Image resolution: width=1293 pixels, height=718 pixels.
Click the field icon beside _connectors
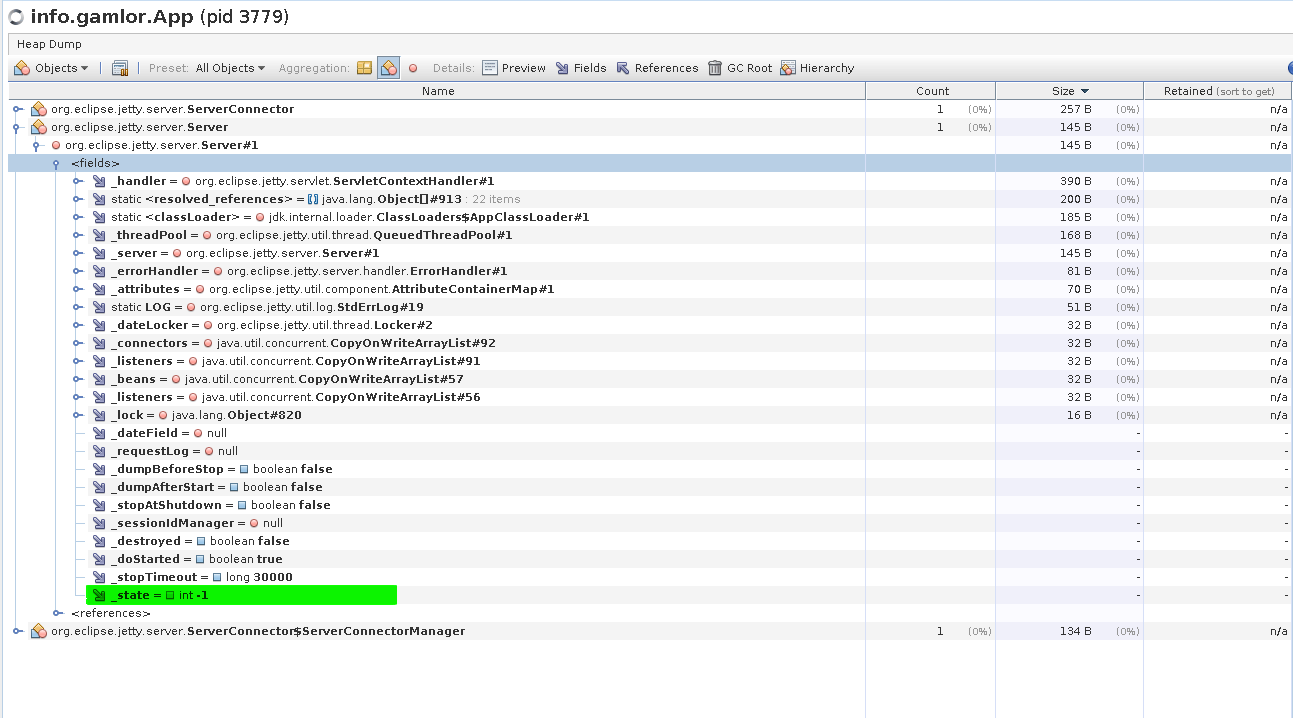coord(99,343)
